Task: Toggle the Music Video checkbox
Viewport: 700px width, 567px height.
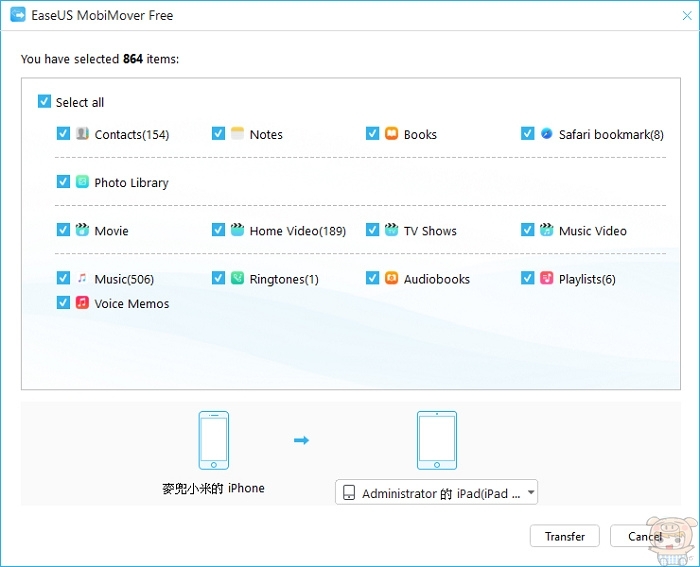Action: (528, 230)
